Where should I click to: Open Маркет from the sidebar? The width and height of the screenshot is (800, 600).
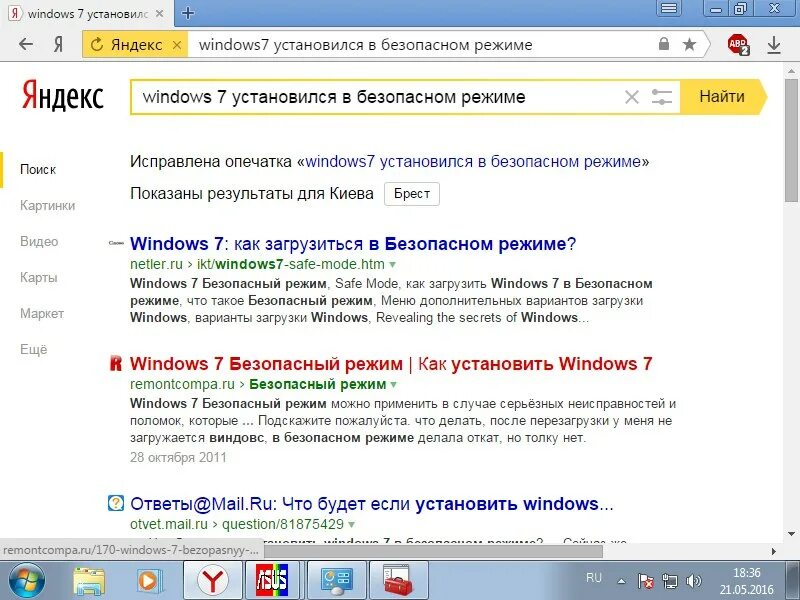tap(42, 313)
